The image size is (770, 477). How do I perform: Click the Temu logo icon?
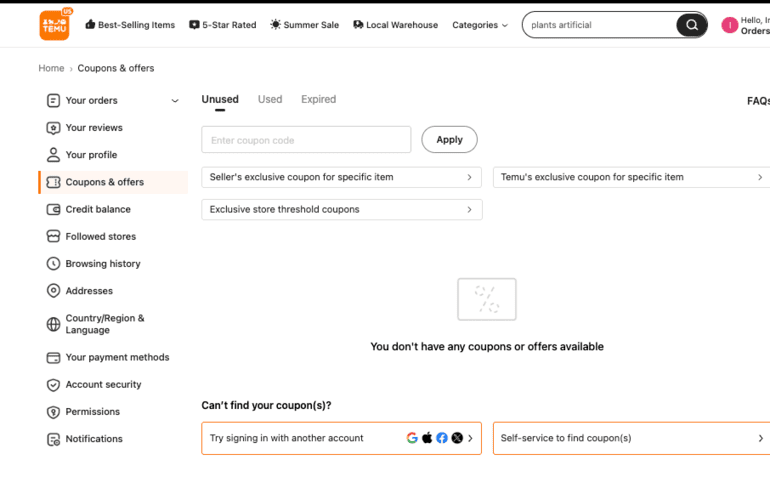(x=55, y=25)
